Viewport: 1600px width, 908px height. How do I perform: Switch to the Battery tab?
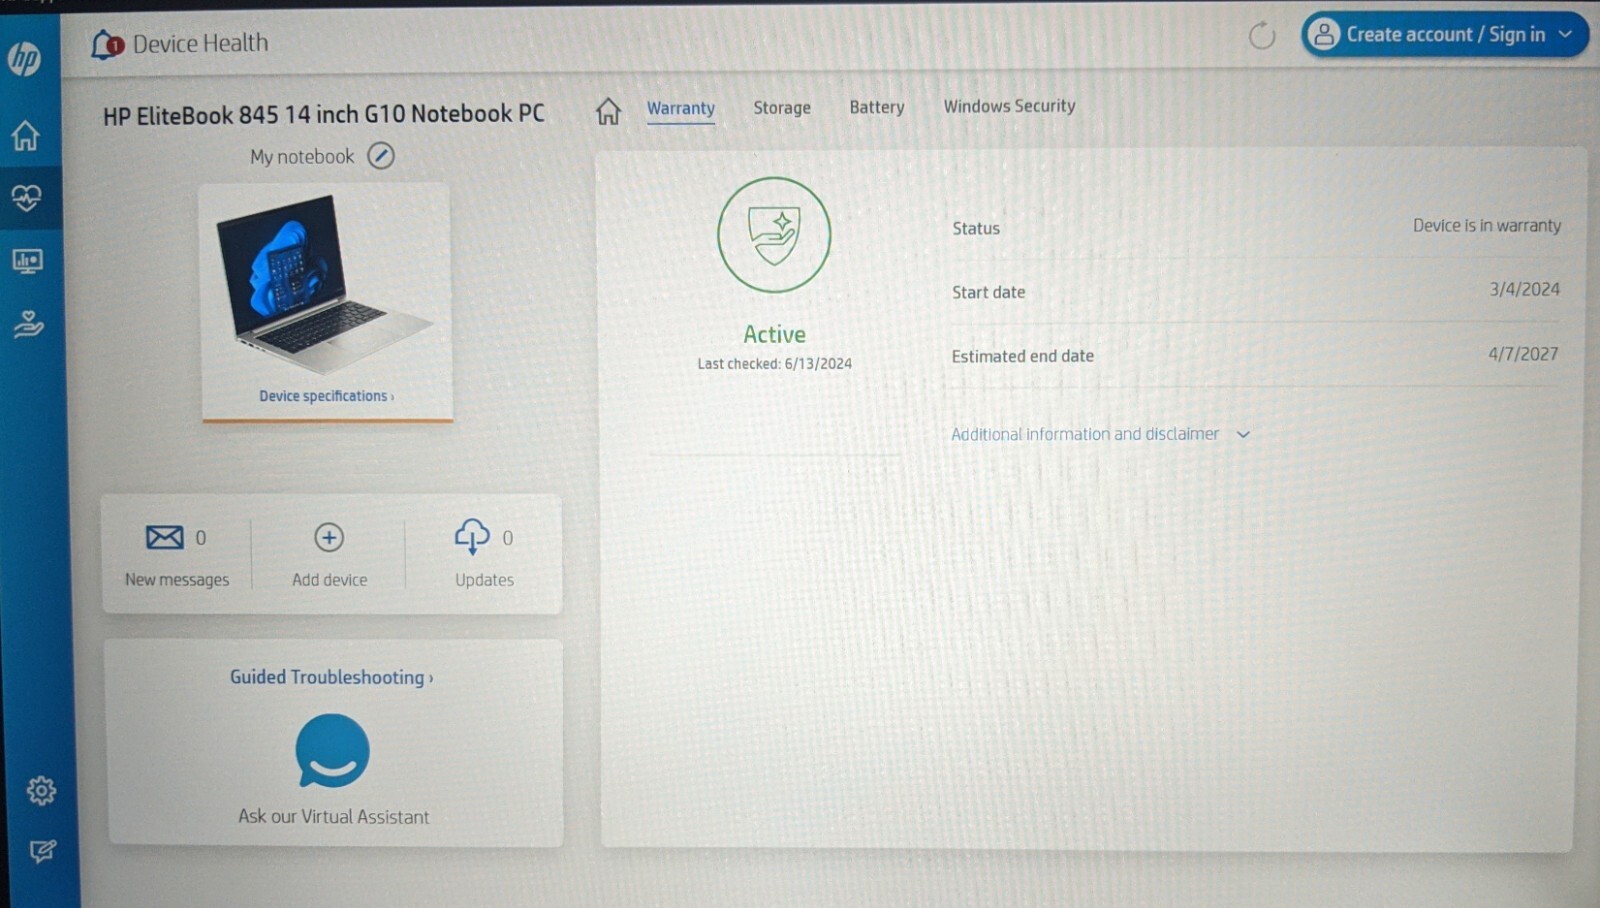[x=877, y=107]
